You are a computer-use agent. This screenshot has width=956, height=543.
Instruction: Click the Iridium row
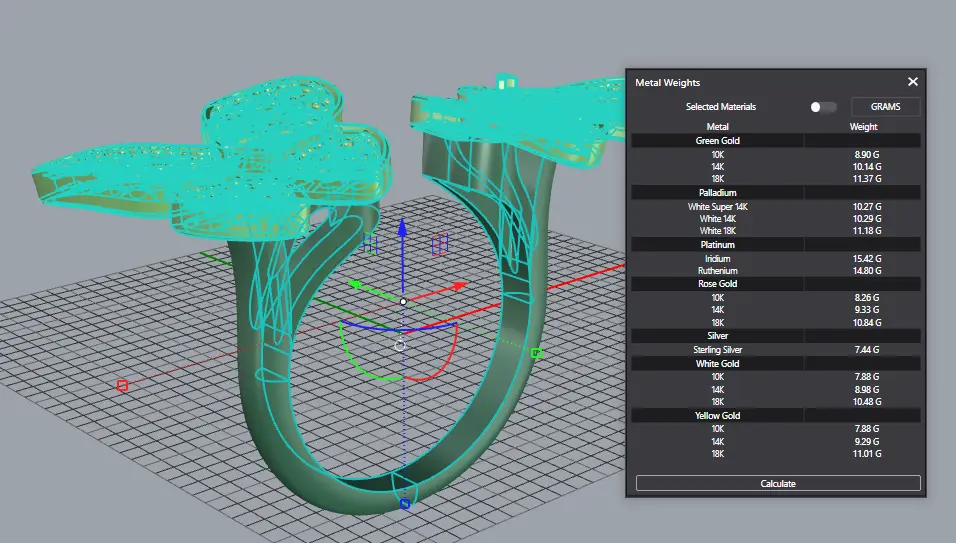[x=776, y=258]
